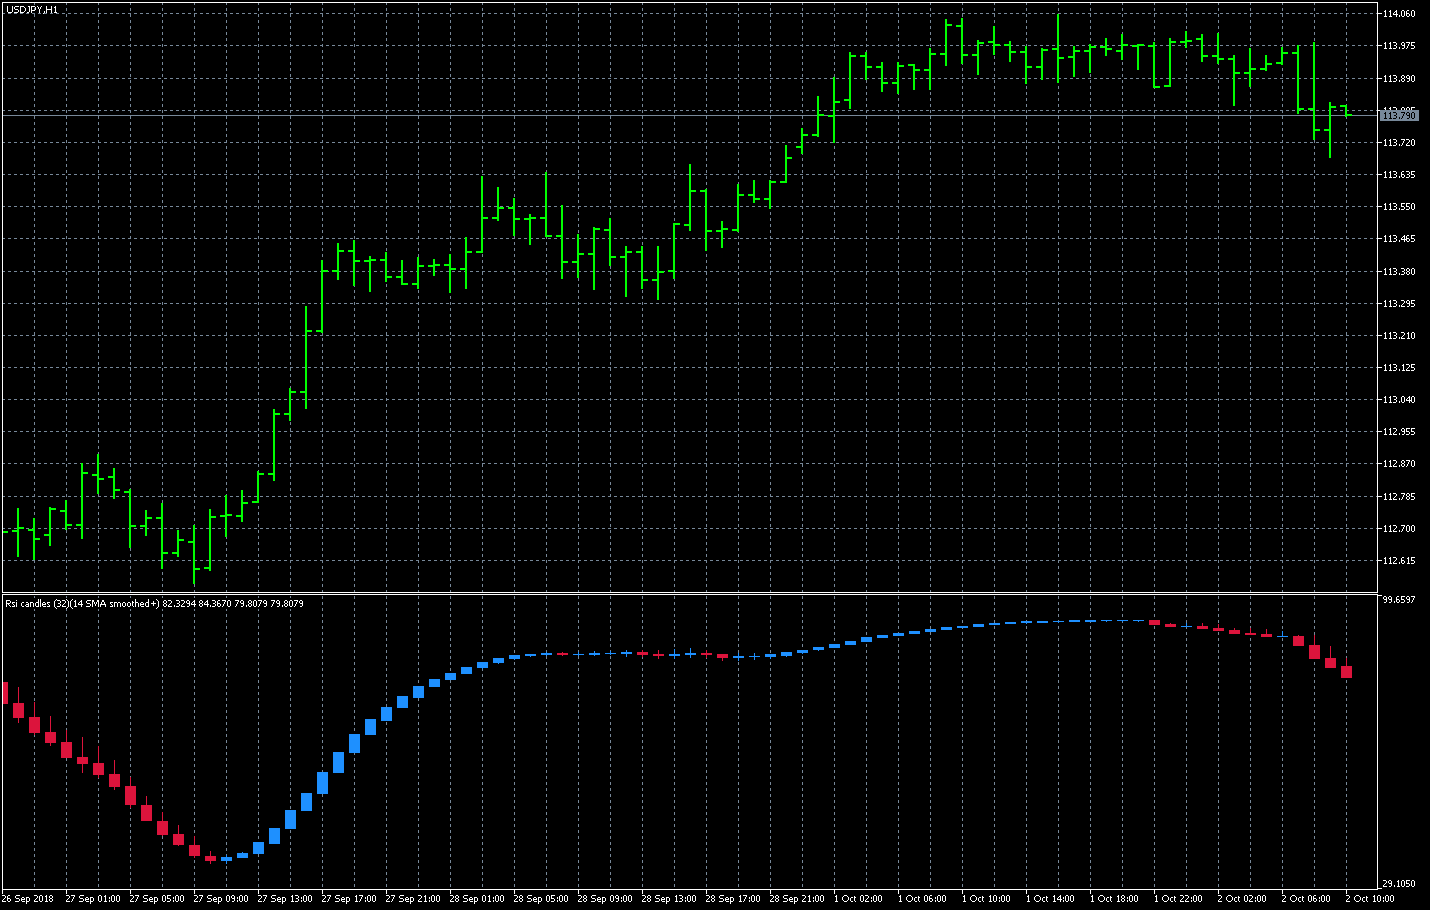Image resolution: width=1430 pixels, height=910 pixels.
Task: Click the 114.060 price scale label
Action: point(1398,14)
